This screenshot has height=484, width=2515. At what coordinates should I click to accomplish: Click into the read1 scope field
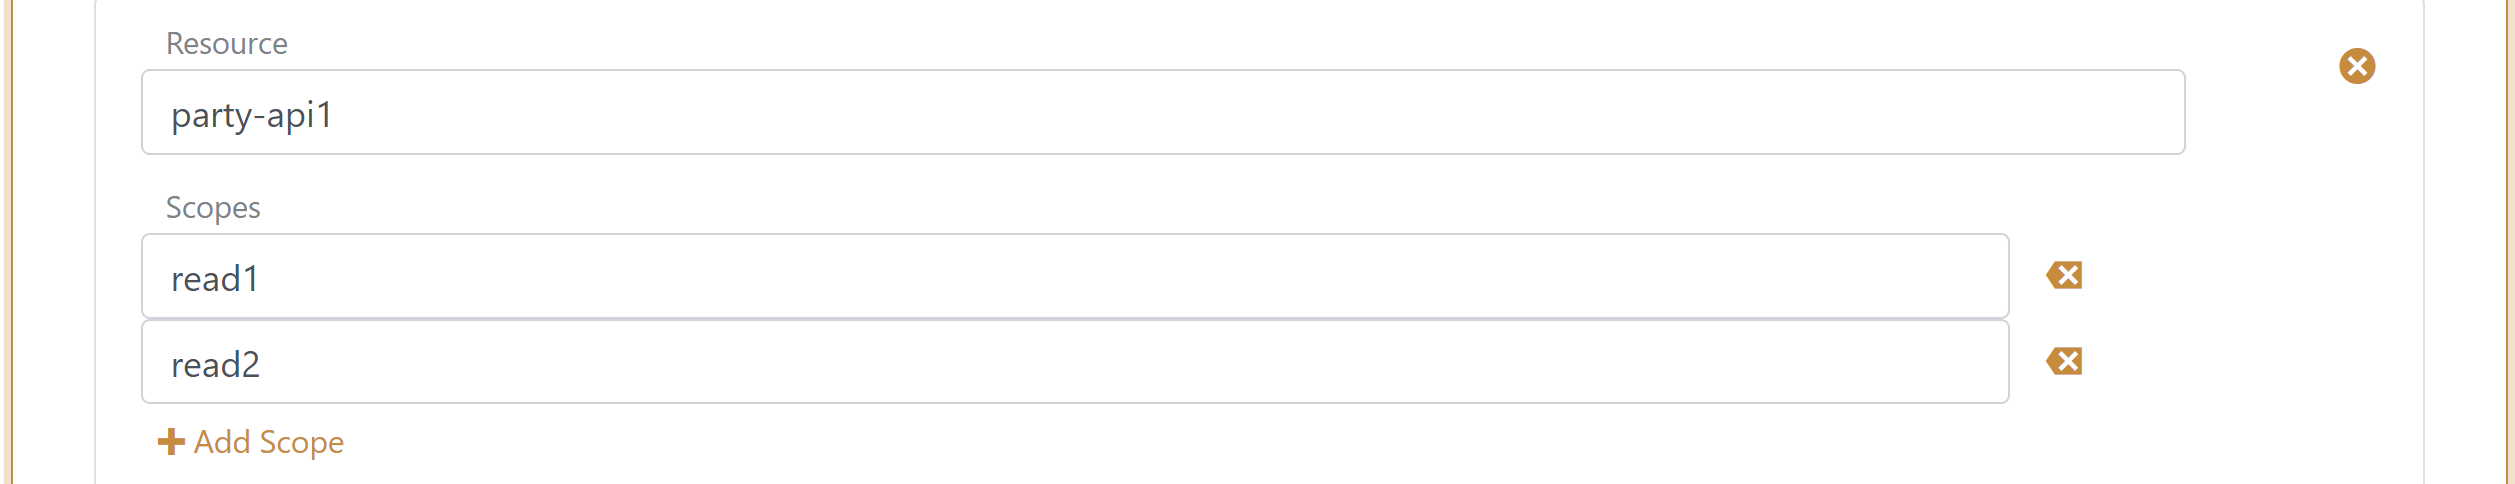click(x=1074, y=276)
